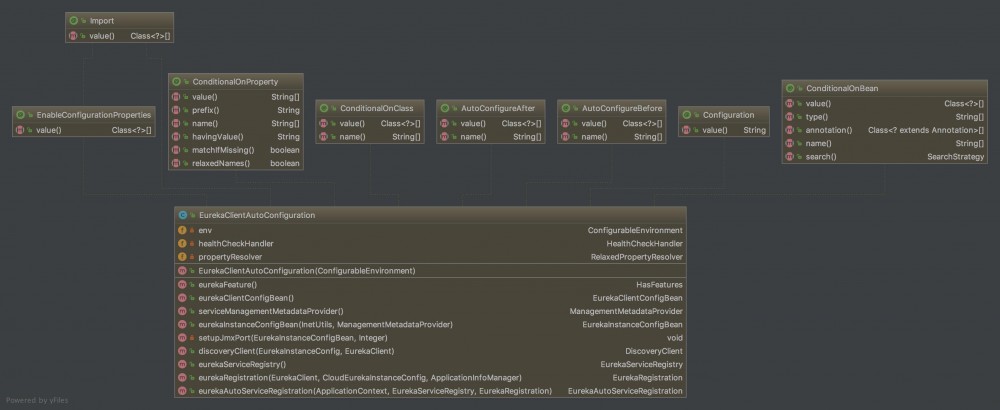
Task: Click the annotation icon beside Configuration title
Action: point(687,115)
